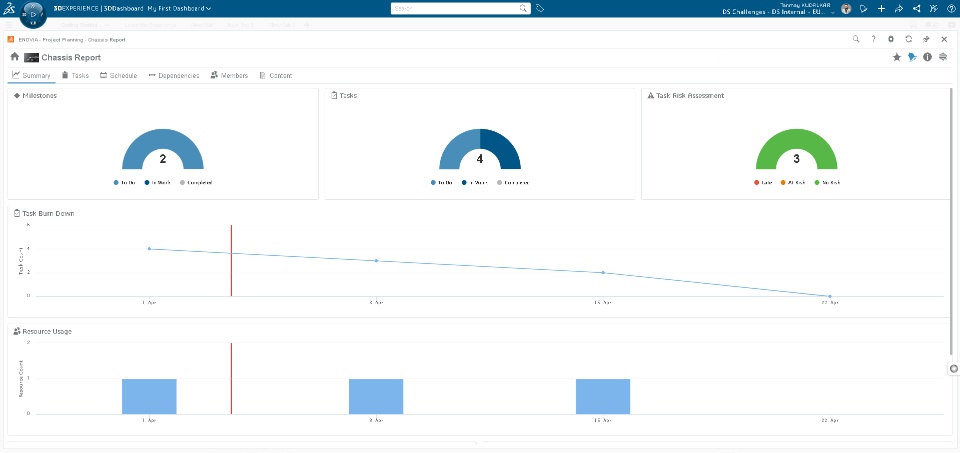Image resolution: width=960 pixels, height=453 pixels.
Task: Click the green Task Risk gauge showing 3
Action: click(x=797, y=149)
